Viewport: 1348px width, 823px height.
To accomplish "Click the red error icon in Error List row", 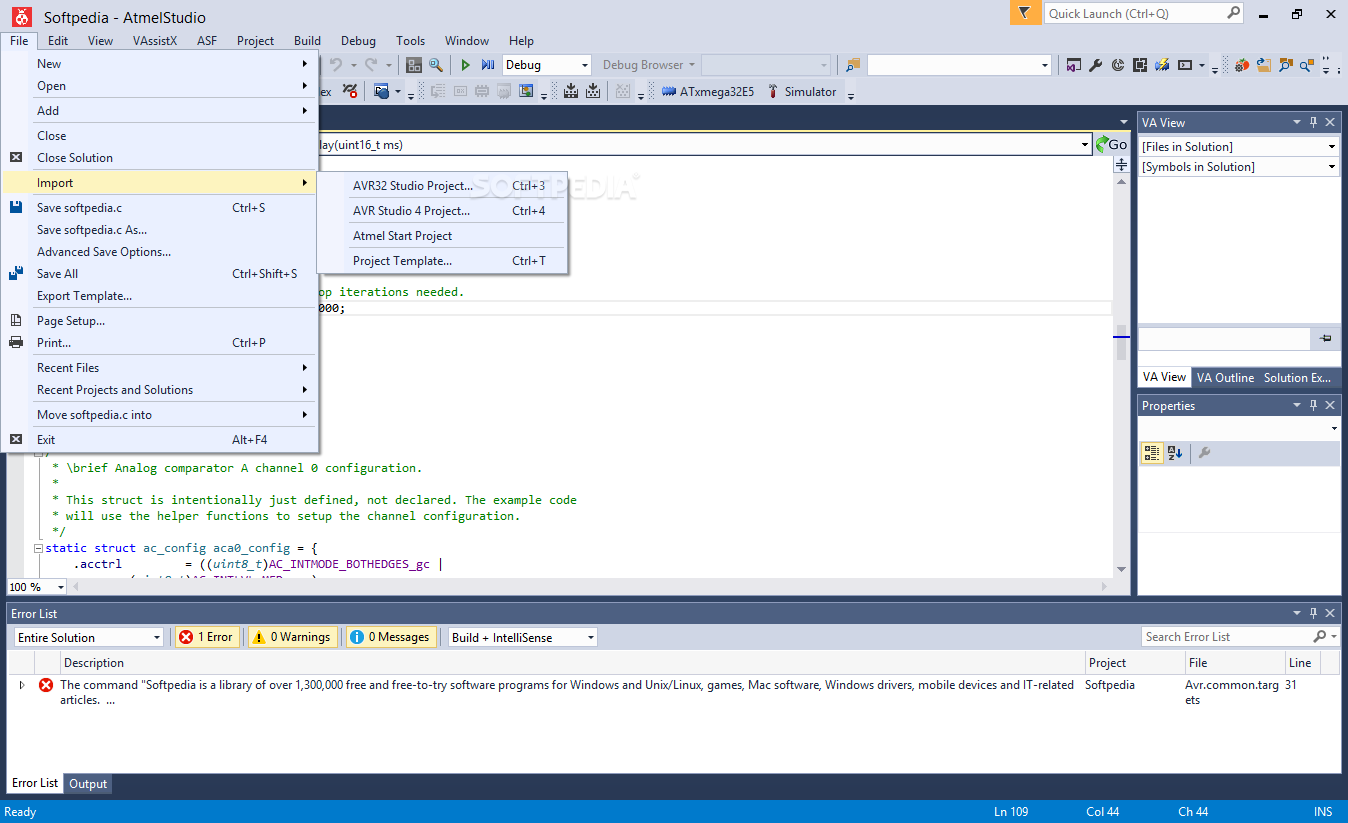I will coord(46,686).
